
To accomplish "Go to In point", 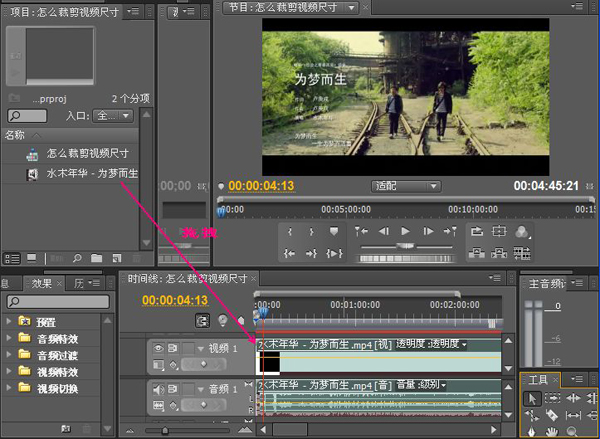I will pos(290,253).
